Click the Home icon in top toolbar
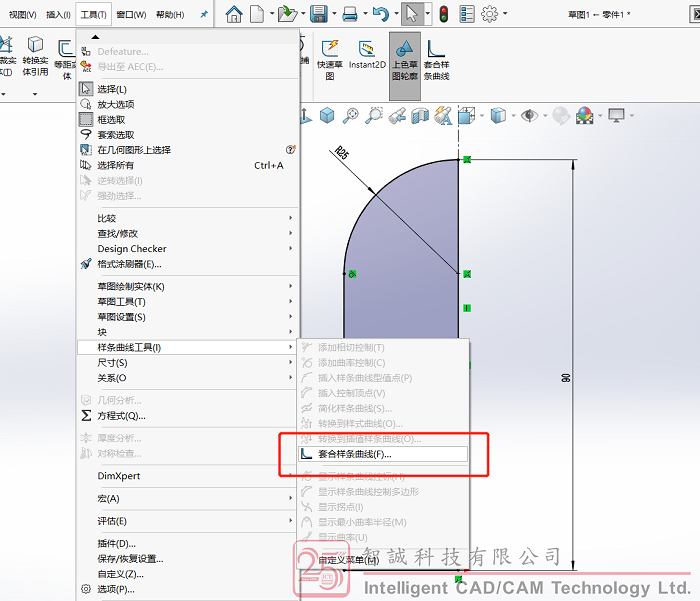 click(x=234, y=14)
